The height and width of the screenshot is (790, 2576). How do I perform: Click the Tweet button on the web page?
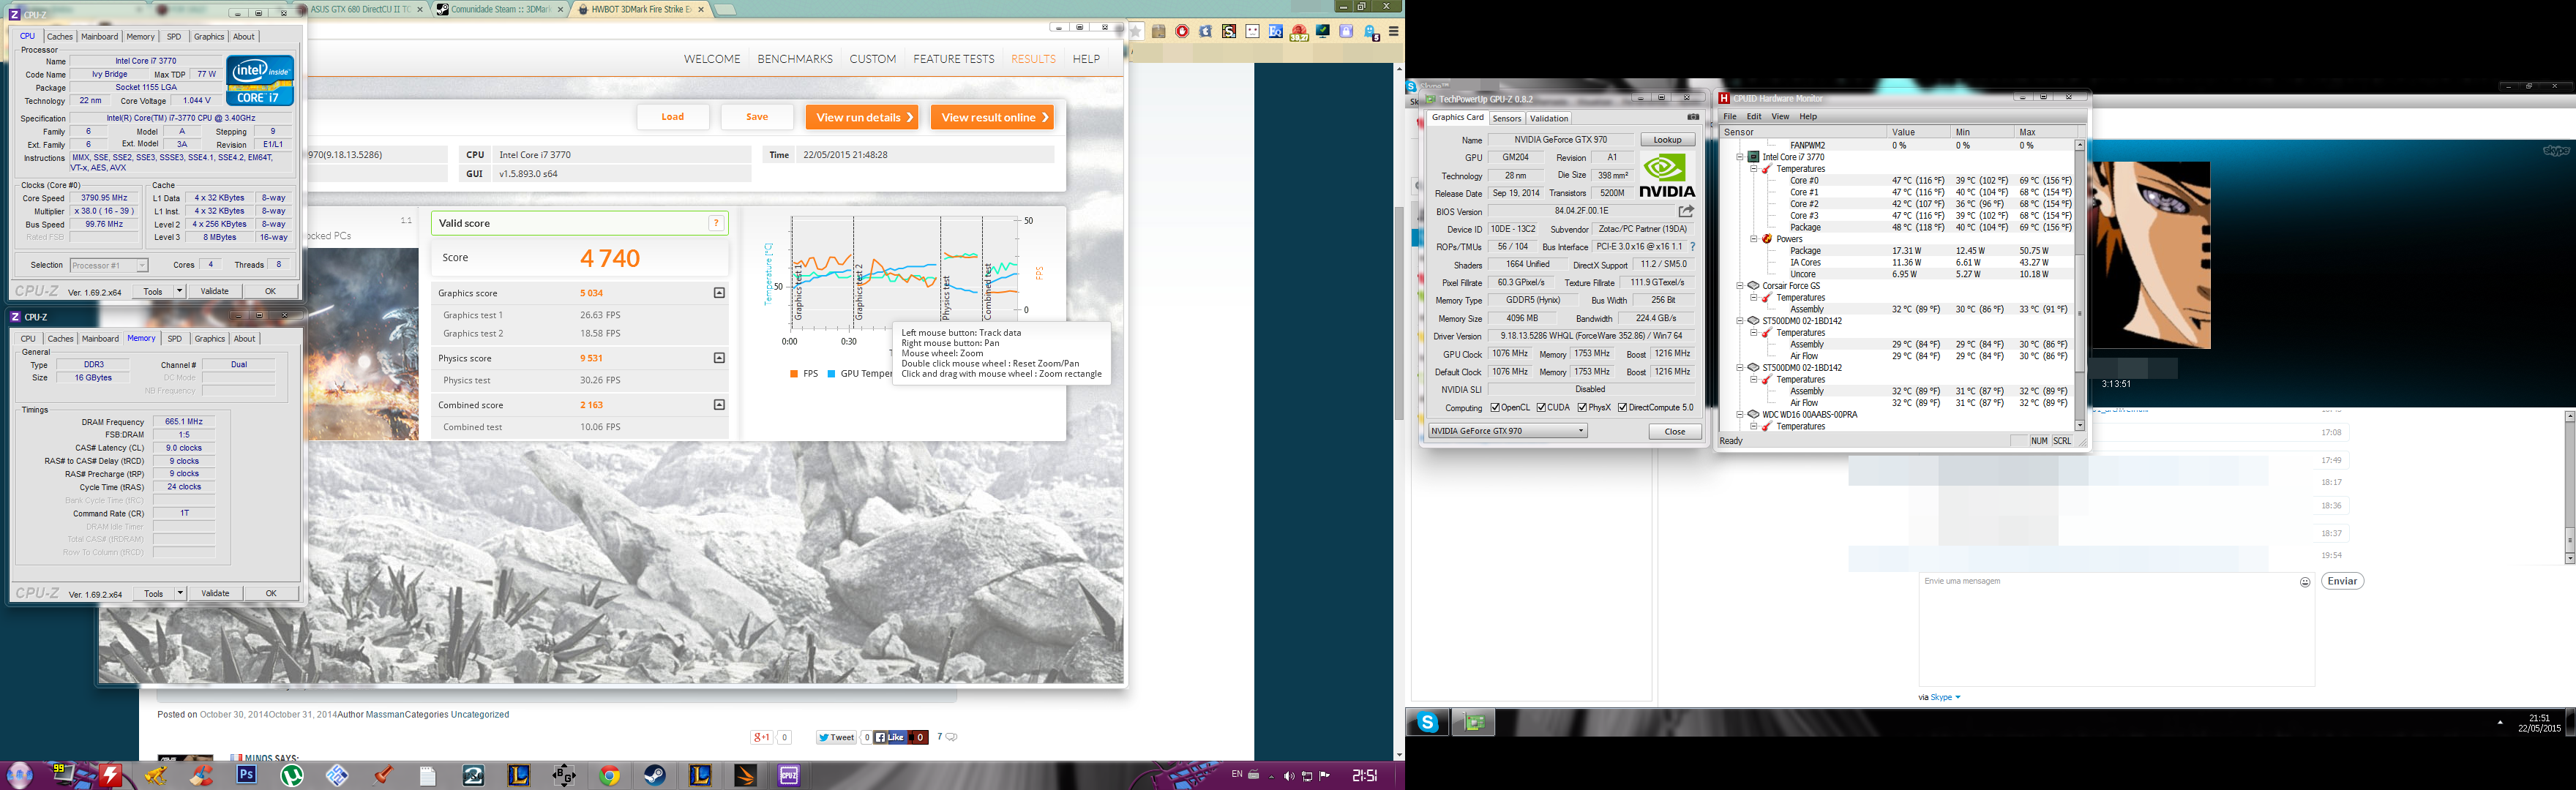tap(836, 737)
